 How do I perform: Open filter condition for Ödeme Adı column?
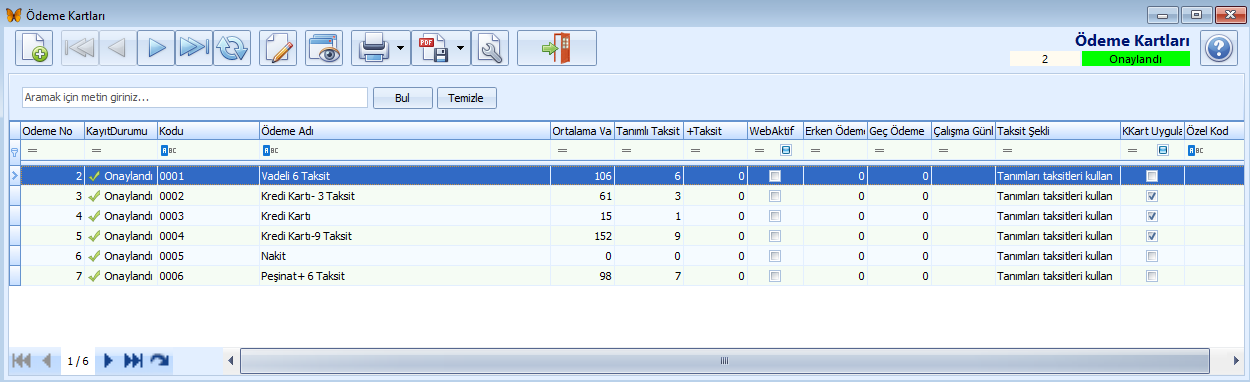click(x=270, y=150)
